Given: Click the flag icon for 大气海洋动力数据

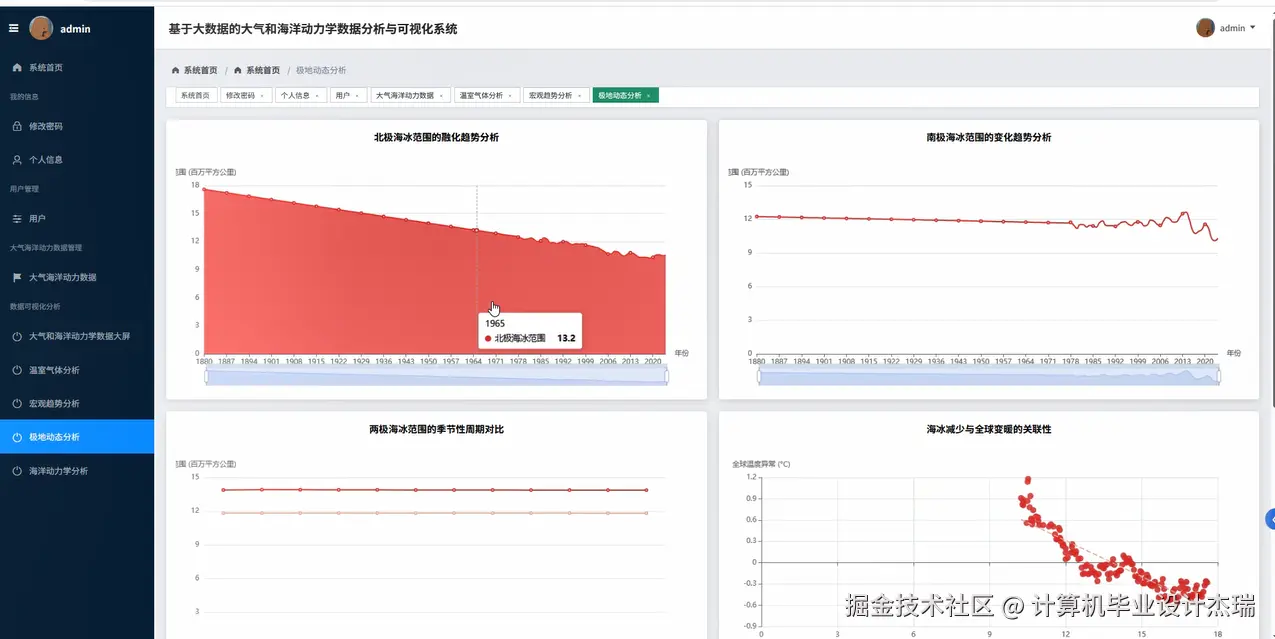Looking at the screenshot, I should tap(17, 277).
